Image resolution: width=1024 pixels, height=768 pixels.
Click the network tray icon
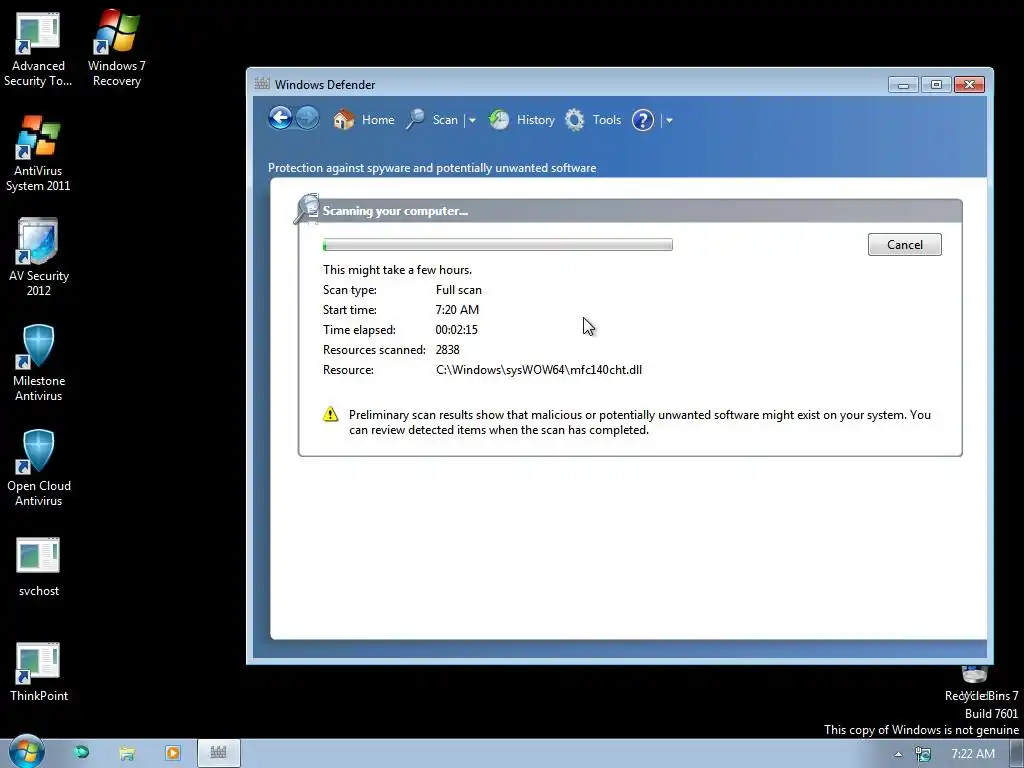coord(923,754)
